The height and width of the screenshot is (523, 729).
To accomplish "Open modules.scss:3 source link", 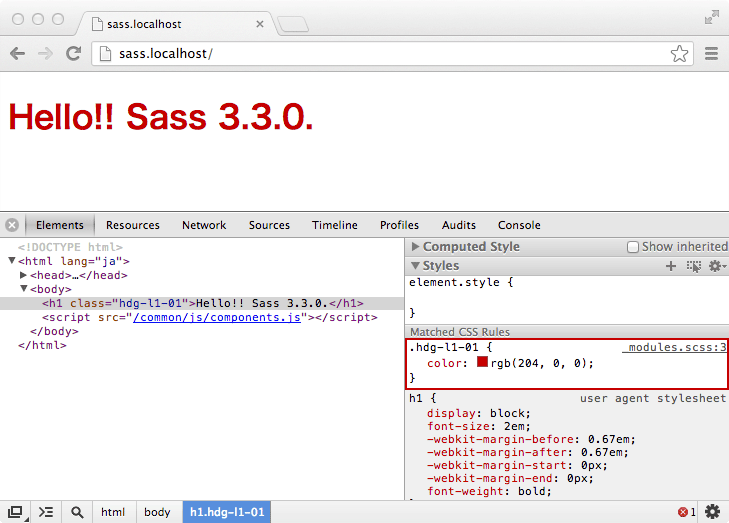I will pyautogui.click(x=675, y=347).
